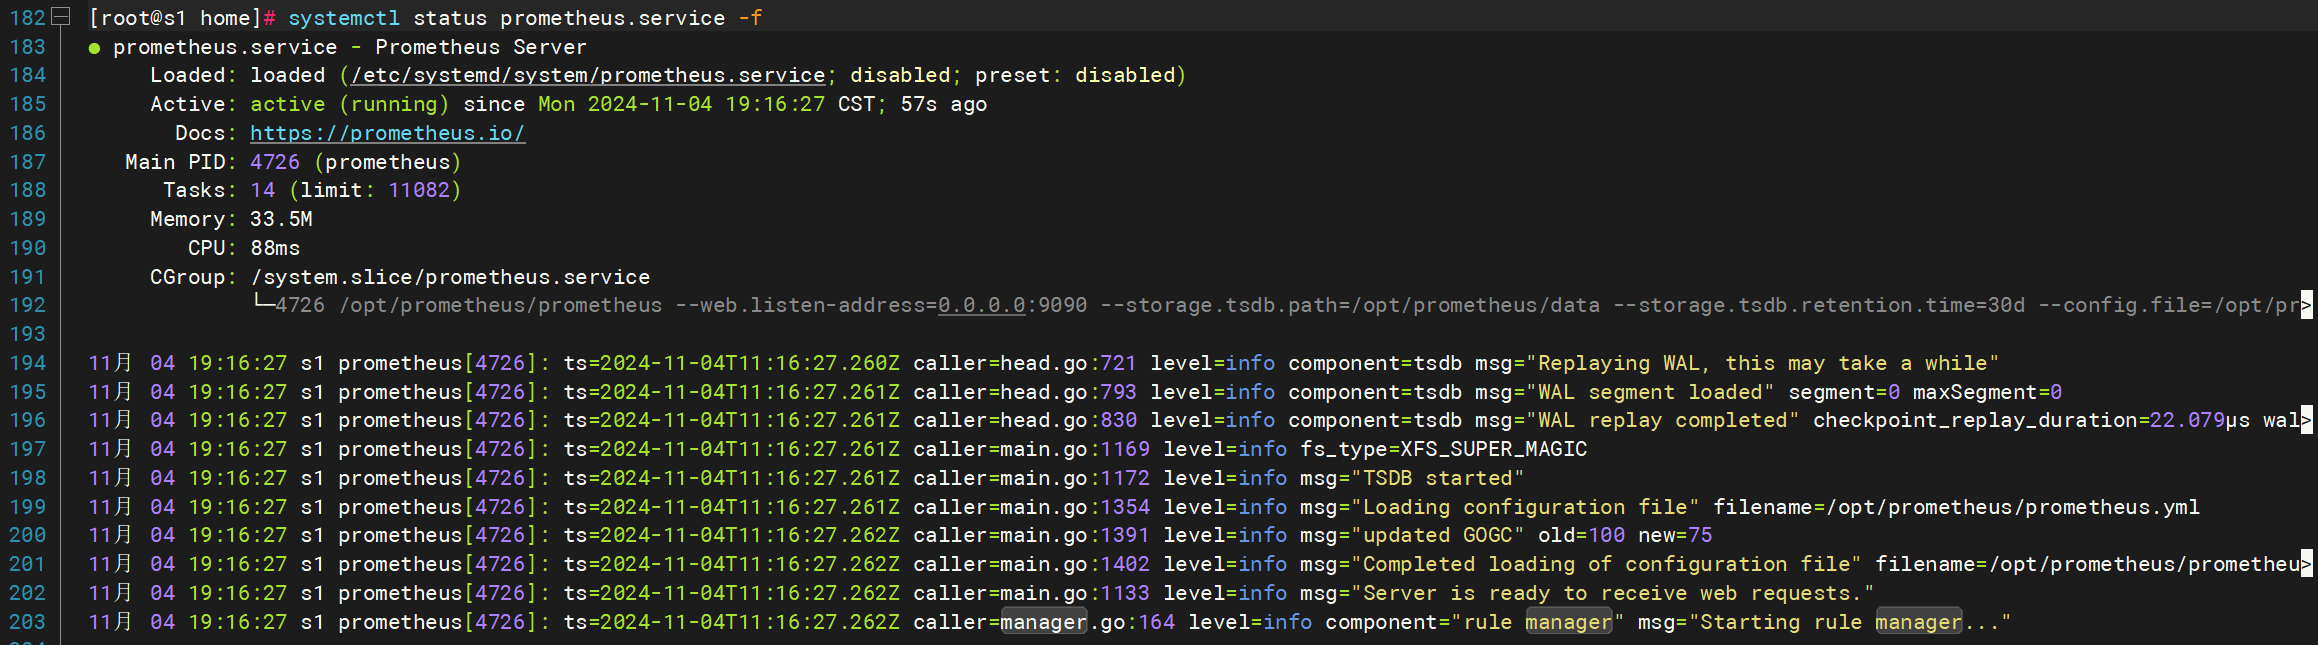Click line number 203 in the gutter
The height and width of the screenshot is (645, 2318).
point(27,622)
